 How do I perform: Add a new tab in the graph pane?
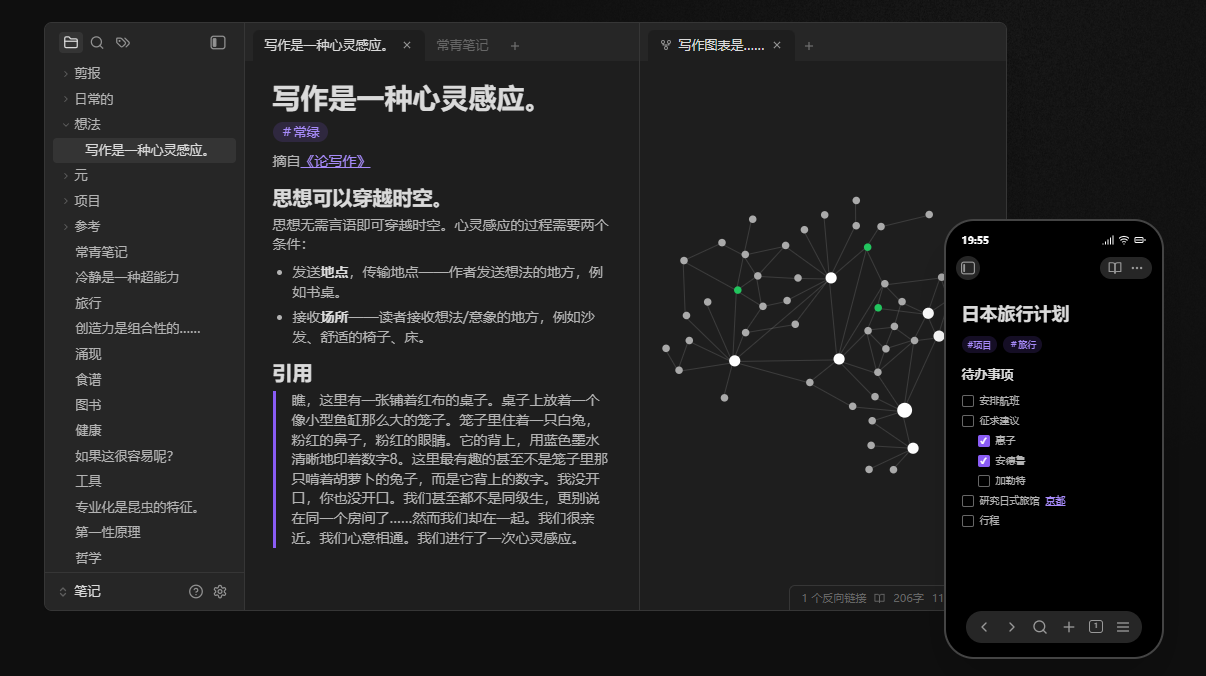809,45
